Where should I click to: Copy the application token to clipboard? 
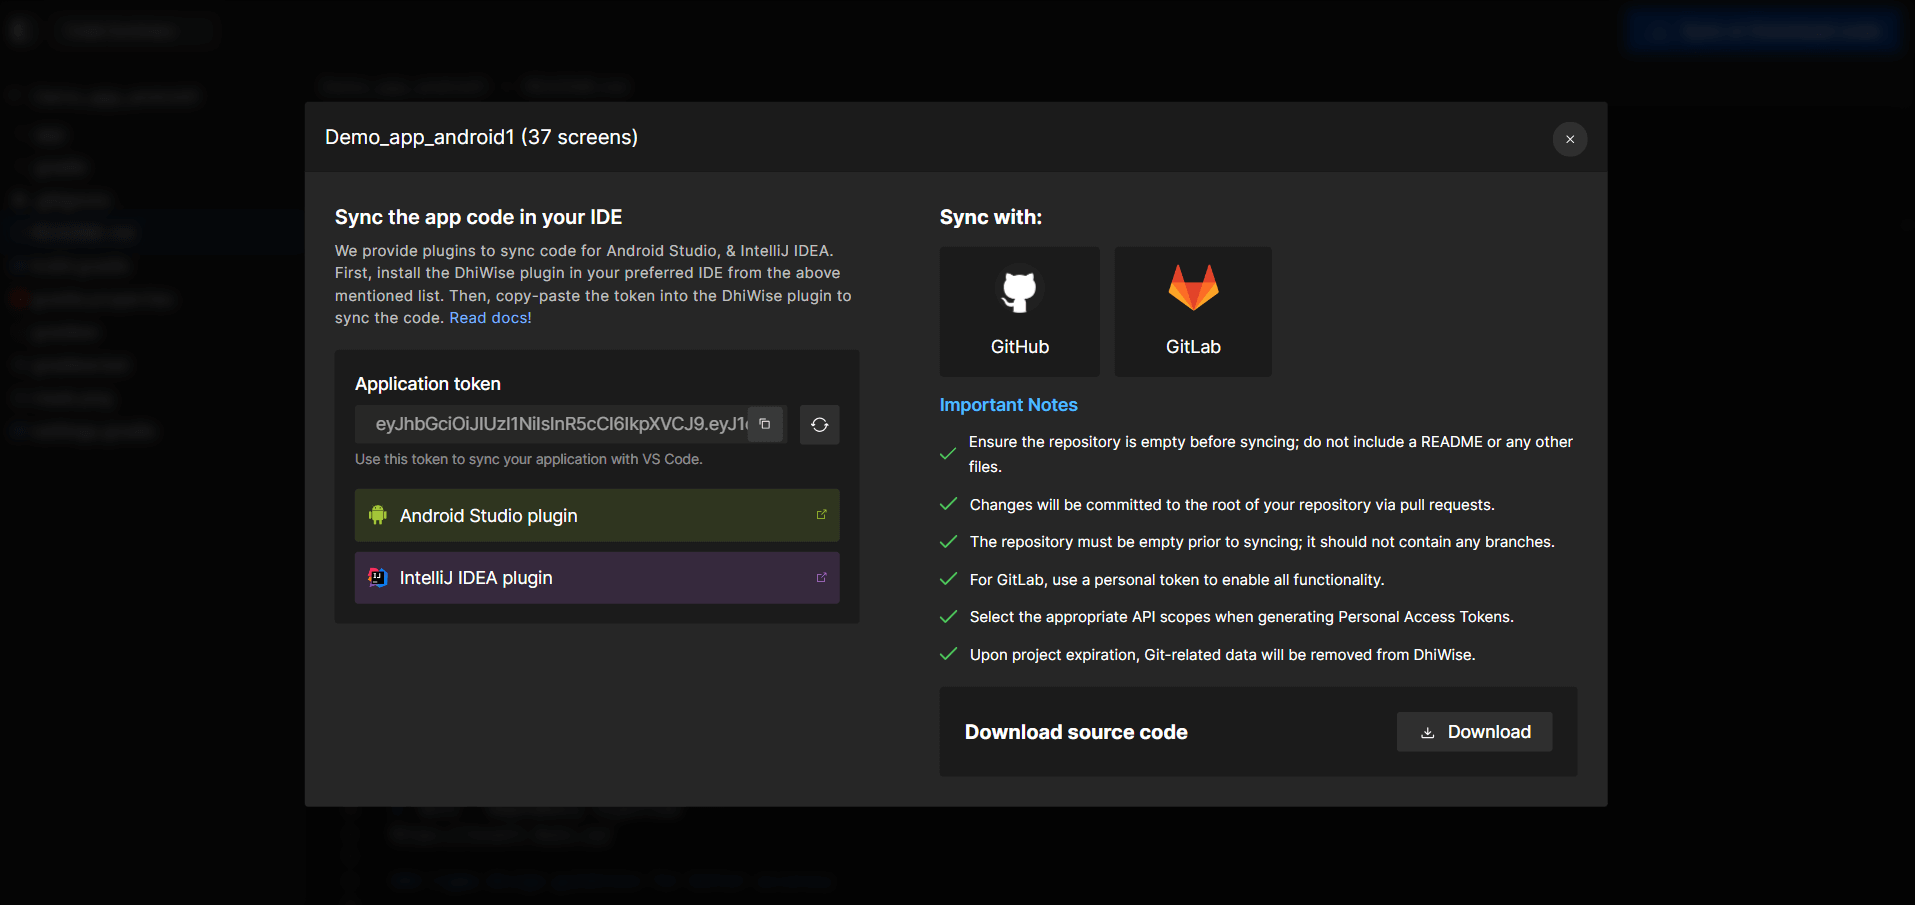765,424
